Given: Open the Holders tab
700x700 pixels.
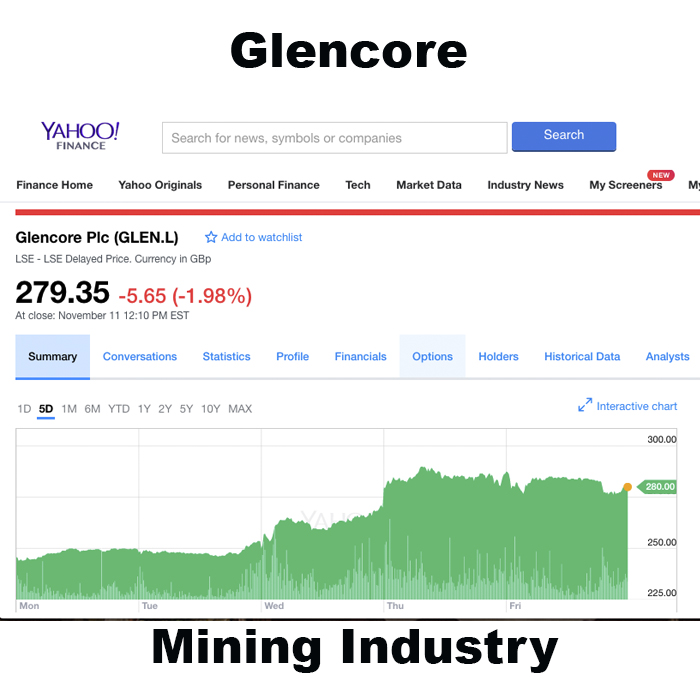Looking at the screenshot, I should 498,357.
